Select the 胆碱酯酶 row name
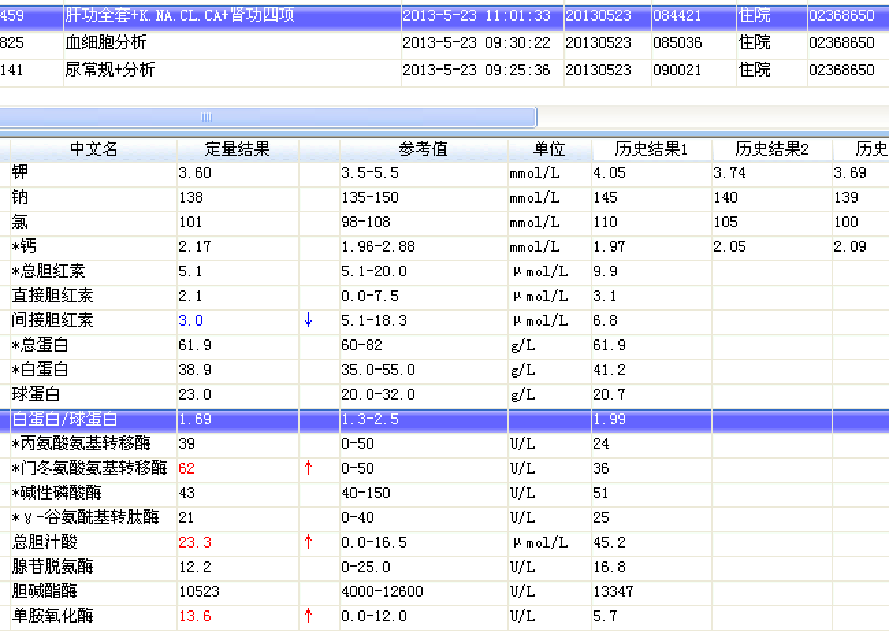The width and height of the screenshot is (890, 631). pyautogui.click(x=44, y=591)
